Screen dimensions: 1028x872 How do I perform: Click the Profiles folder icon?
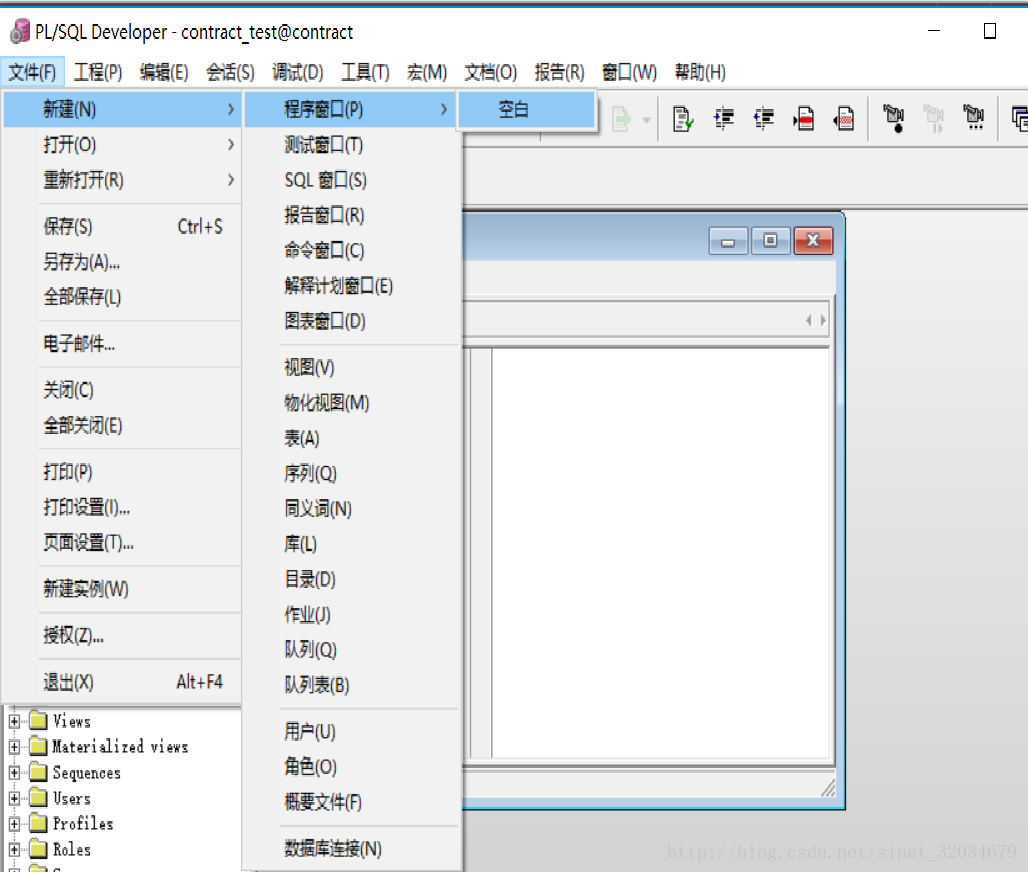tap(39, 823)
